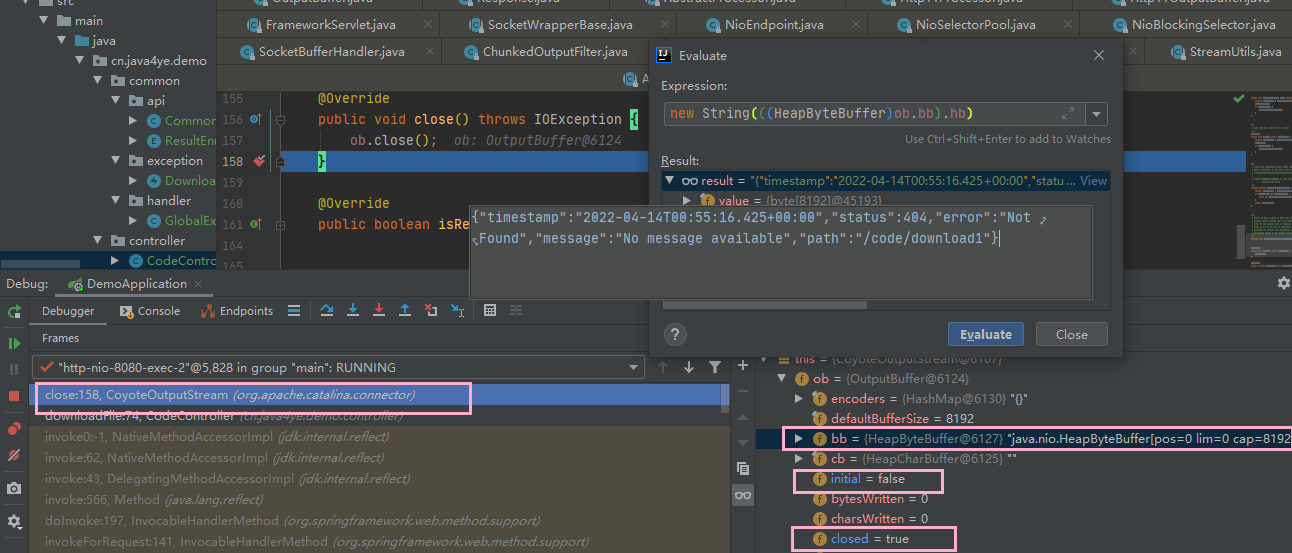Open the NioEndpoint.java editor tab
Screen dimensions: 1292x553
click(772, 24)
